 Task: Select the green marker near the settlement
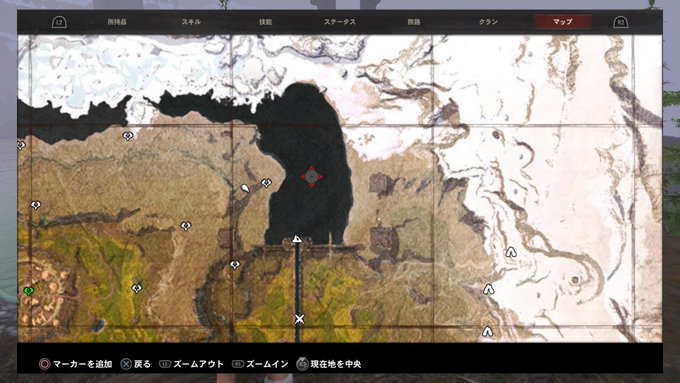tap(29, 291)
